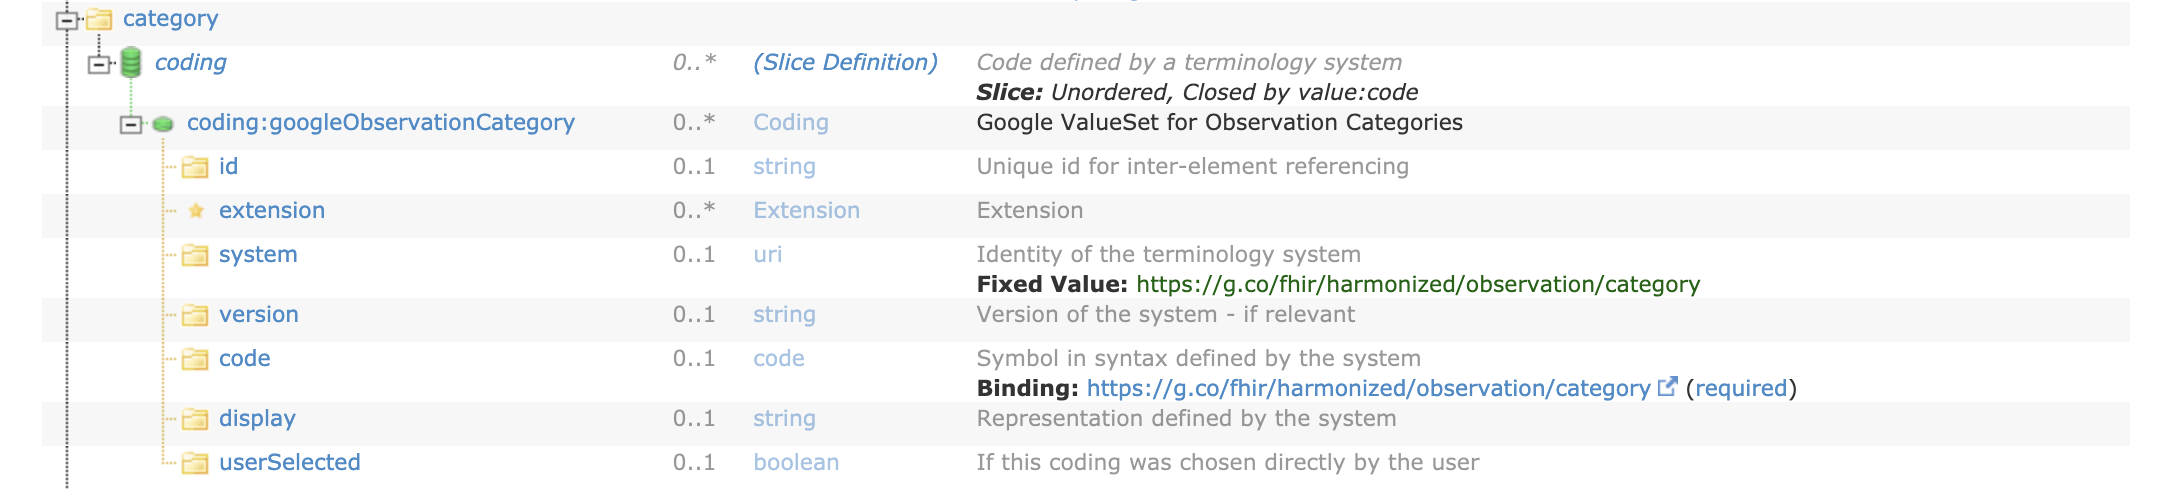Viewport: 2180px width, 490px height.
Task: Select the userSelected element name
Action: click(290, 462)
